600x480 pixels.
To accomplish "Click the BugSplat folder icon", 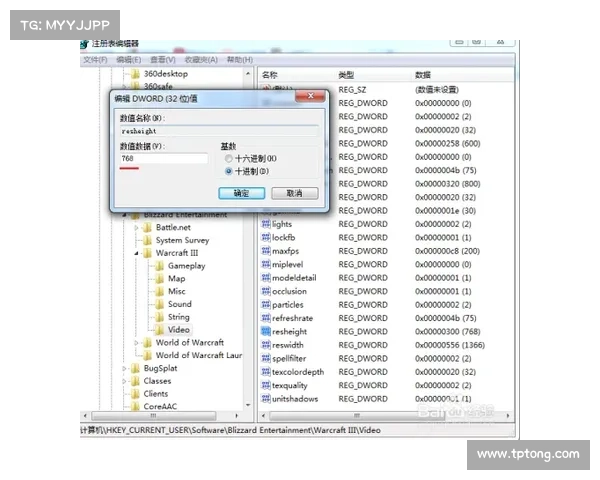I will [x=135, y=368].
